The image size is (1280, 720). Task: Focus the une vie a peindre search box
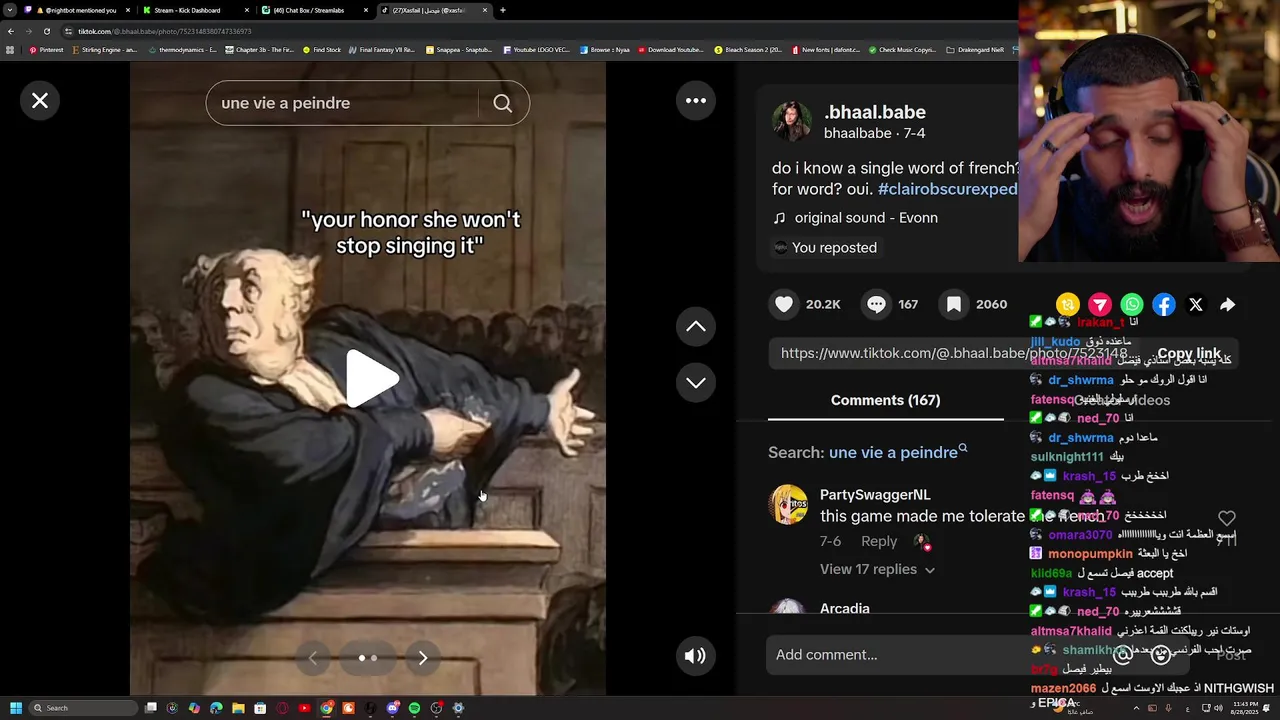click(345, 103)
